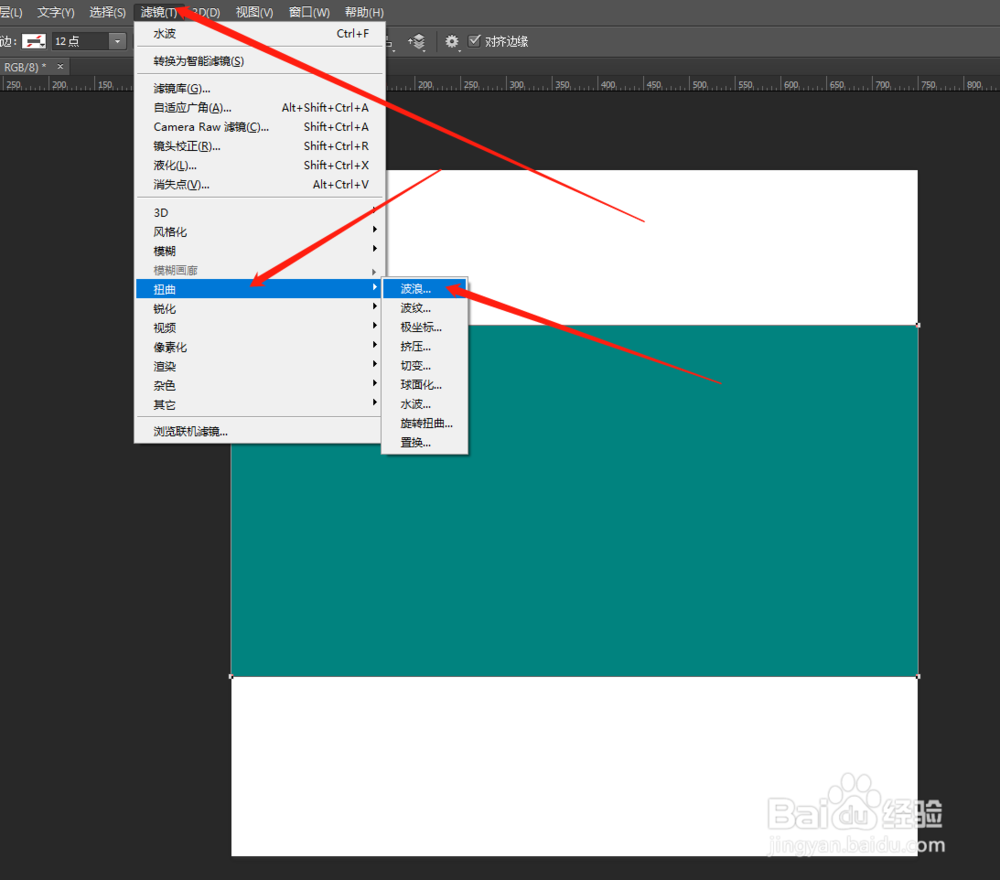Open 自适应广角(A)... filter
This screenshot has width=1000, height=880.
[x=260, y=108]
